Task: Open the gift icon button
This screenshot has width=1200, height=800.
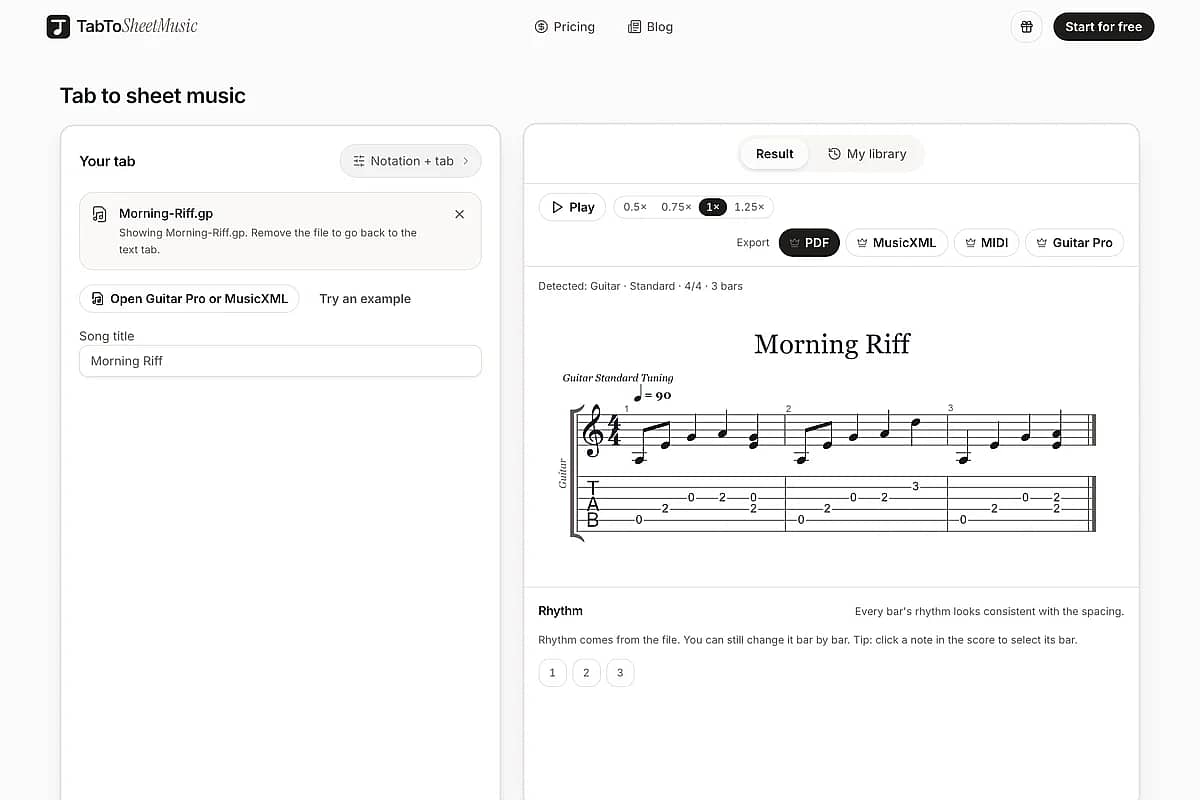Action: [x=1026, y=27]
